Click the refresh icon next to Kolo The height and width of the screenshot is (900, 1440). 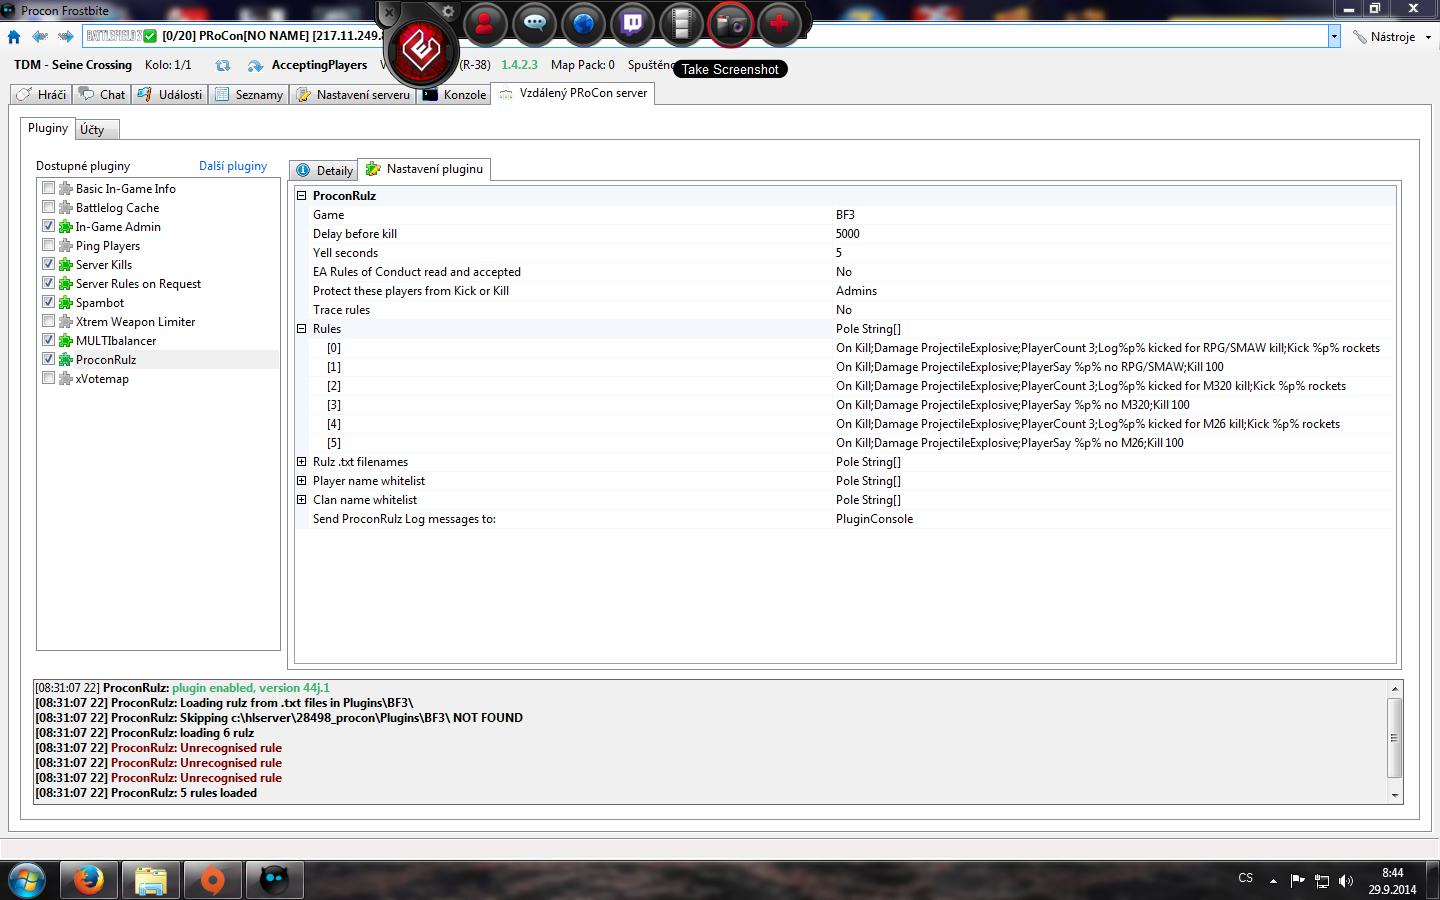click(222, 65)
